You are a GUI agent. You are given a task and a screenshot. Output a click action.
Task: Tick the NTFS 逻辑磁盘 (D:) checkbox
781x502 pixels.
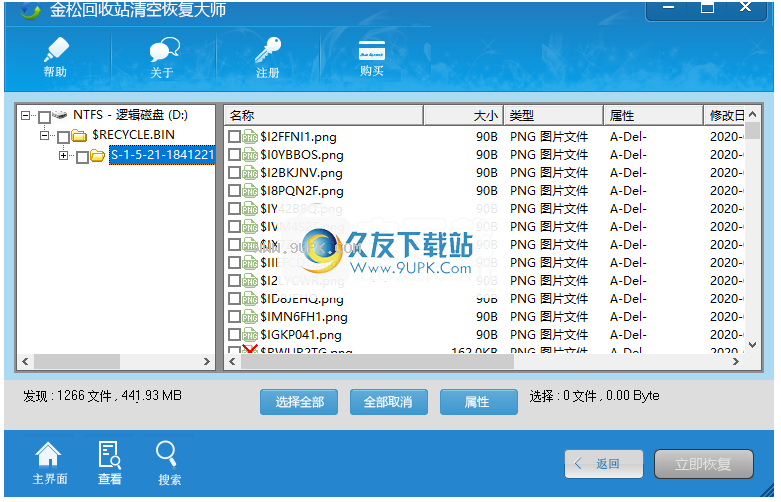point(44,117)
